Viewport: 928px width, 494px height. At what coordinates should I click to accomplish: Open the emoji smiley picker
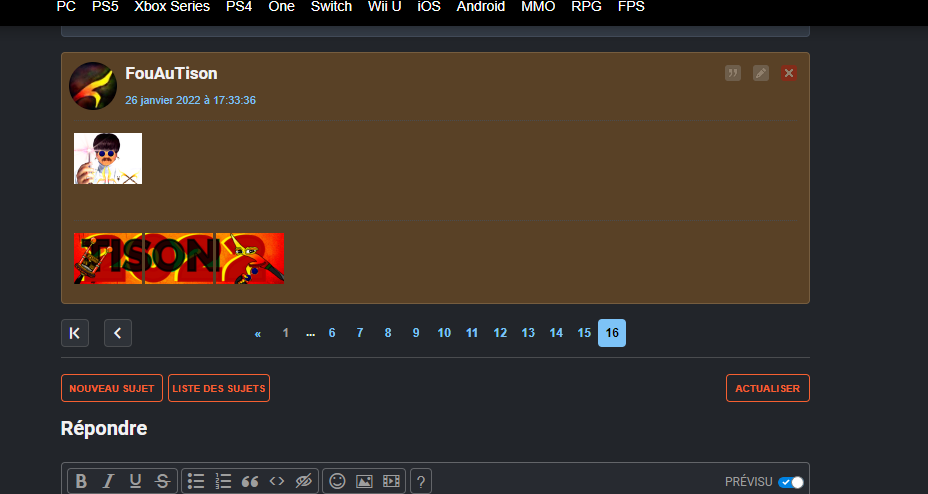(x=337, y=481)
